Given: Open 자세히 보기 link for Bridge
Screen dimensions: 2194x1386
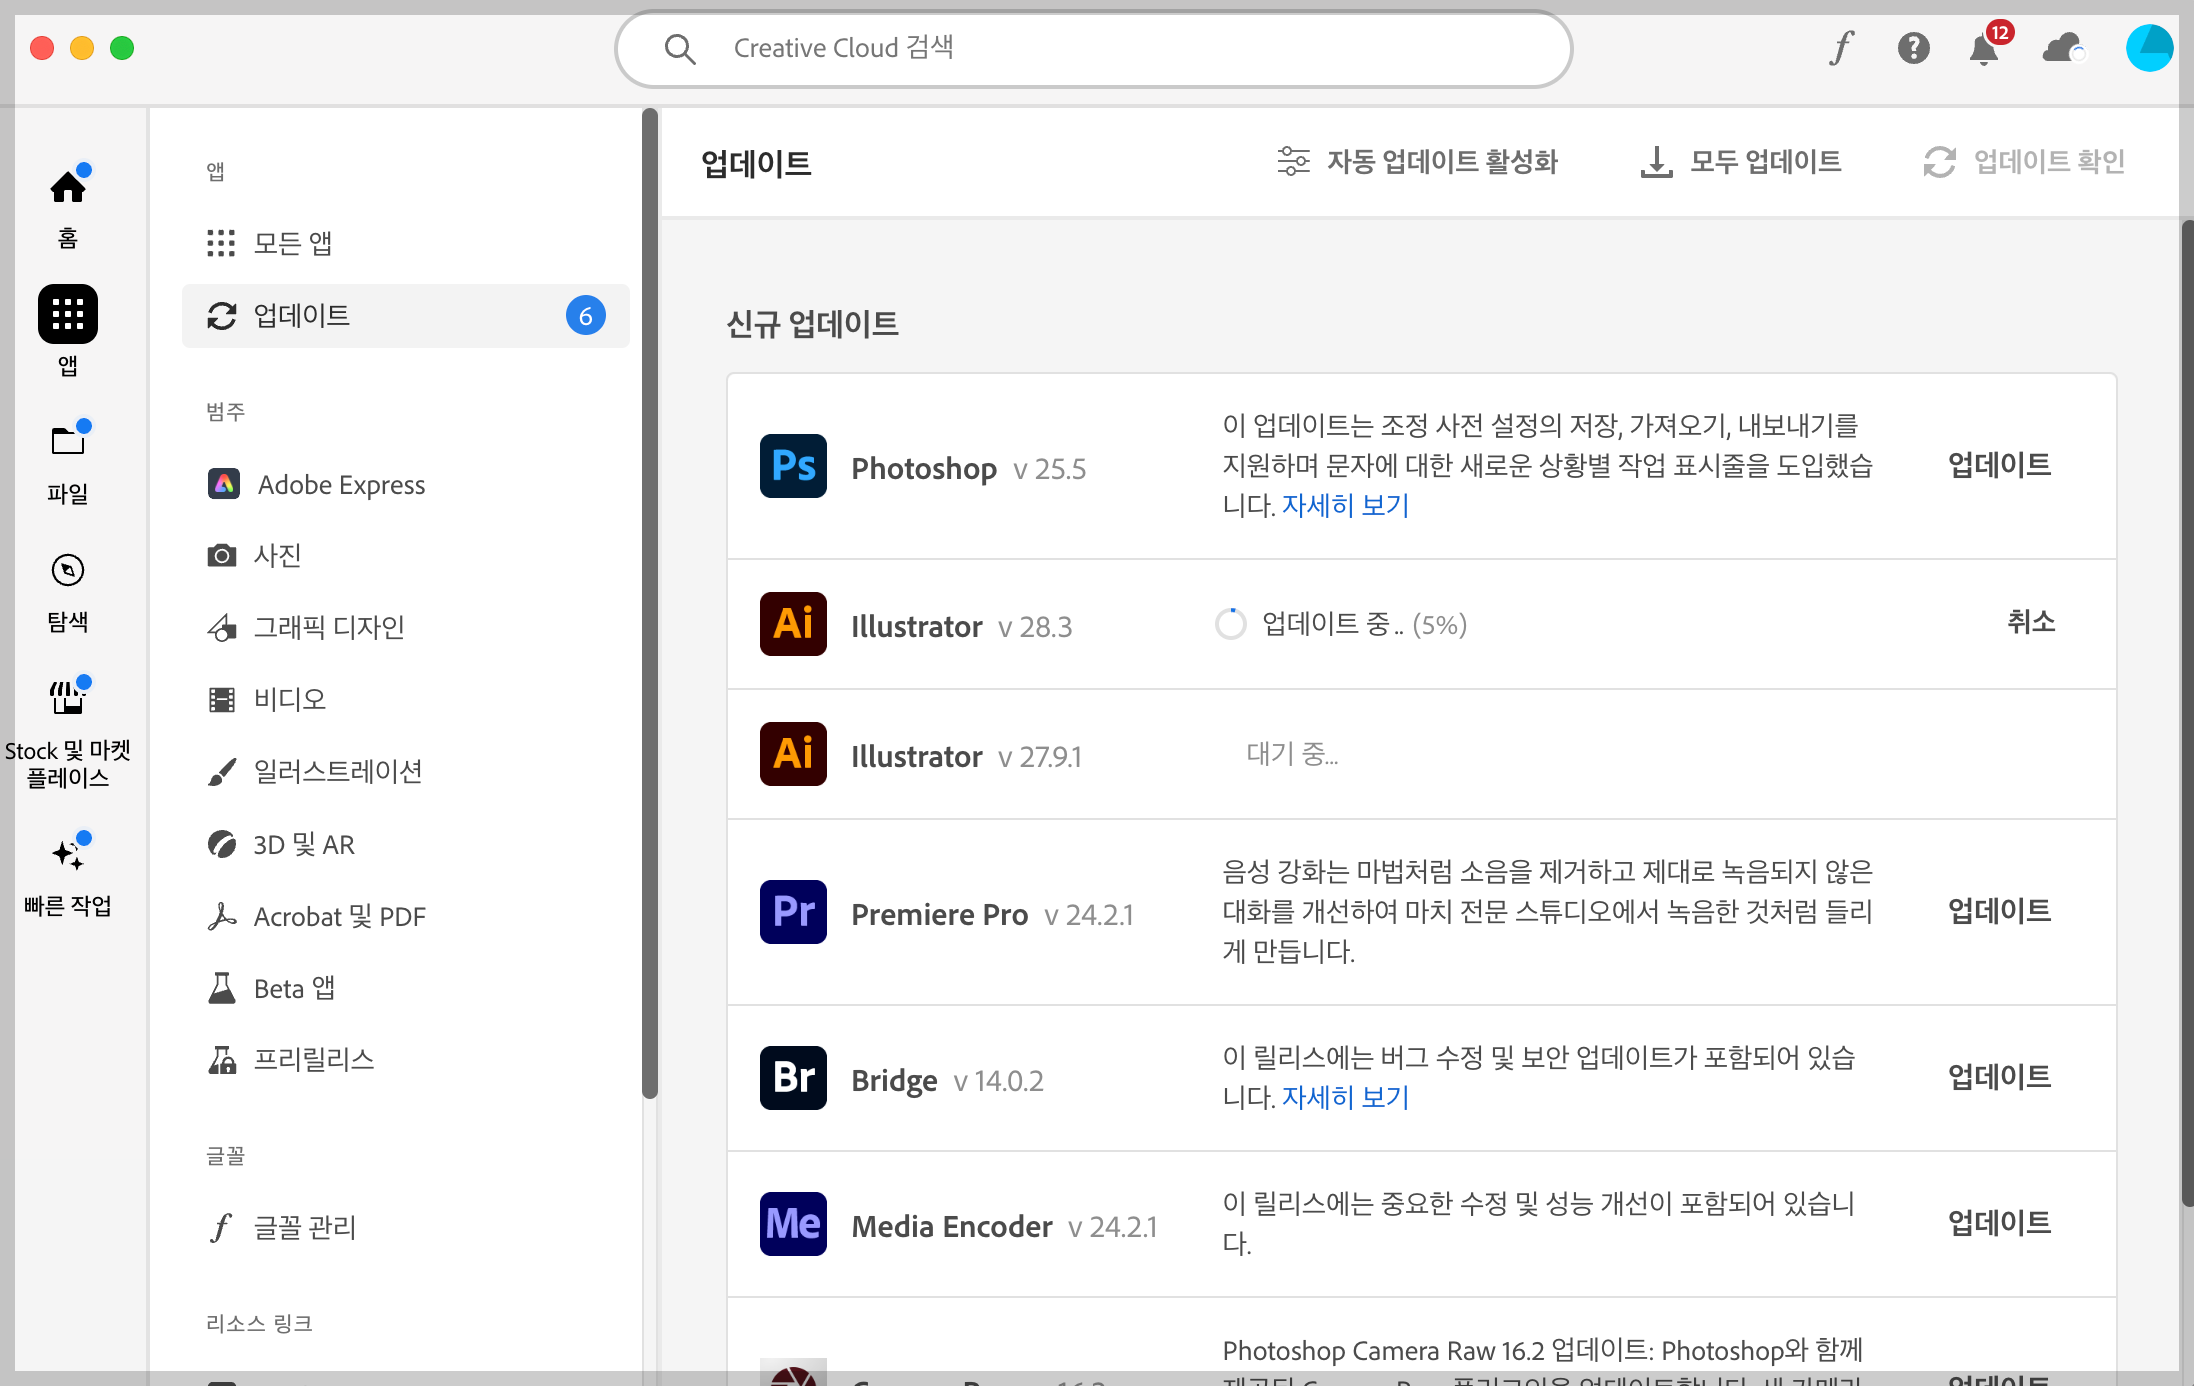Looking at the screenshot, I should [1345, 1098].
